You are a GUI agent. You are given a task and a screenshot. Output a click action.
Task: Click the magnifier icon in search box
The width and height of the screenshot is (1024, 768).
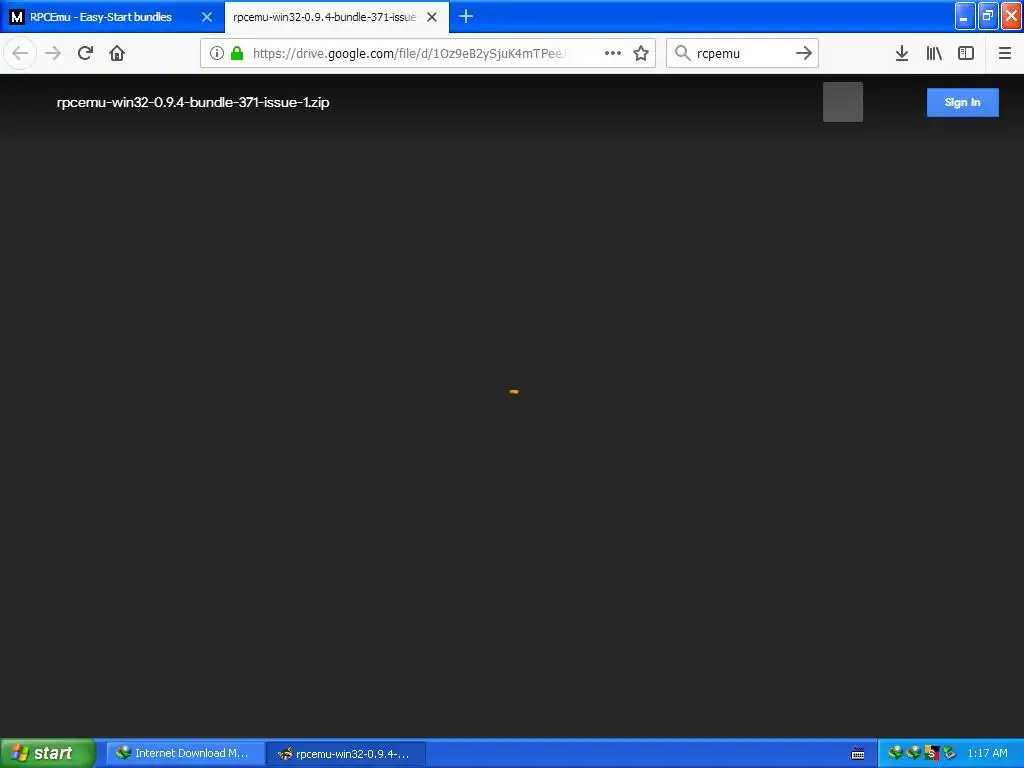(682, 53)
